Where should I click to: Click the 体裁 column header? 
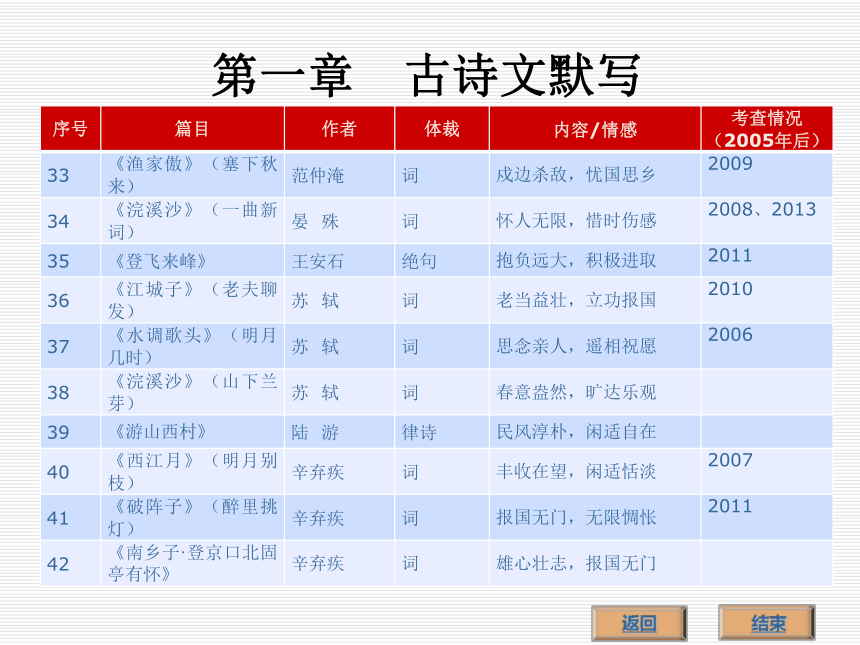(x=442, y=128)
